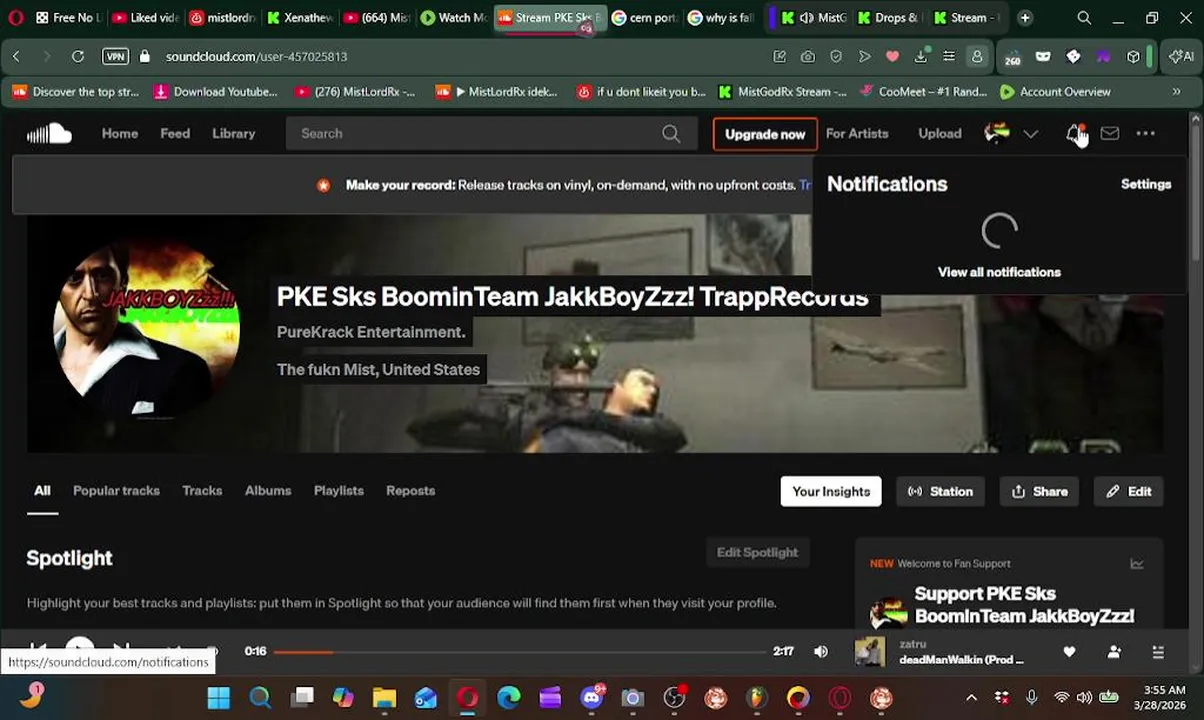Toggle the browser VPN badge
Screen dimensions: 1204x720
point(115,57)
